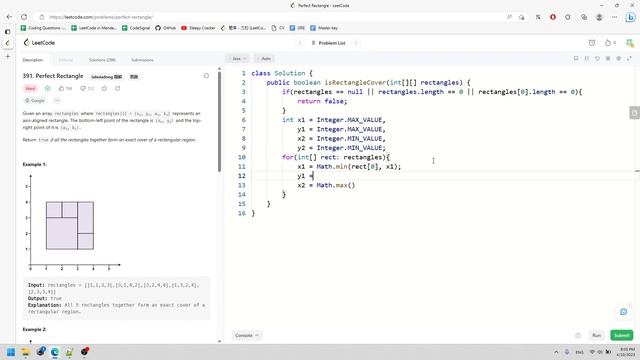Open the Editorial tab
640x360 pixels.
point(66,60)
